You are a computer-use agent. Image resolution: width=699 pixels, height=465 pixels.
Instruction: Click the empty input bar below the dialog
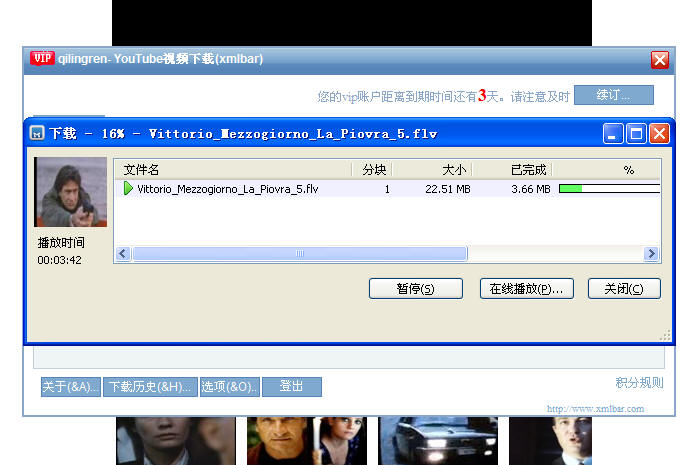pos(349,358)
